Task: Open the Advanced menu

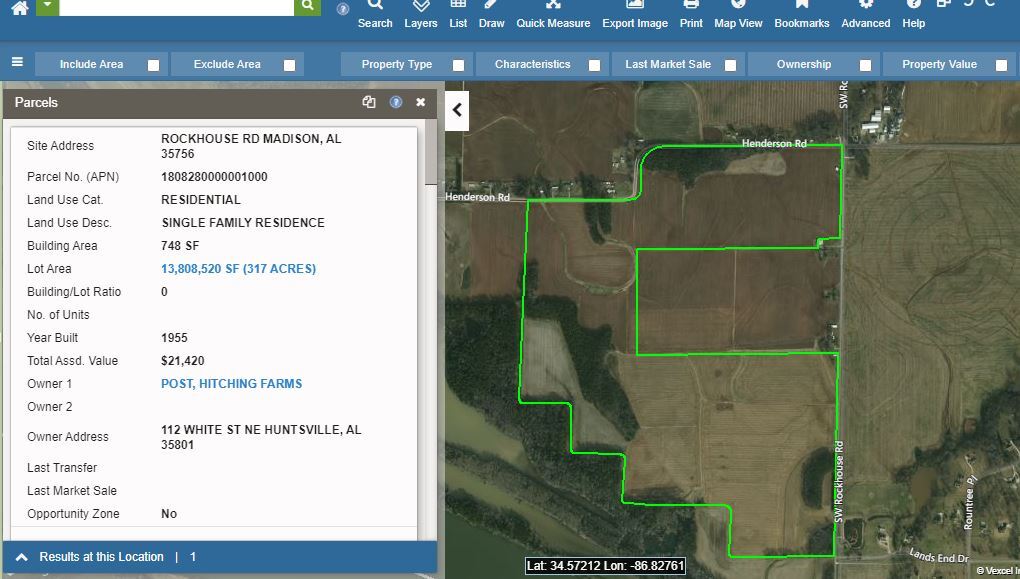Action: click(865, 14)
